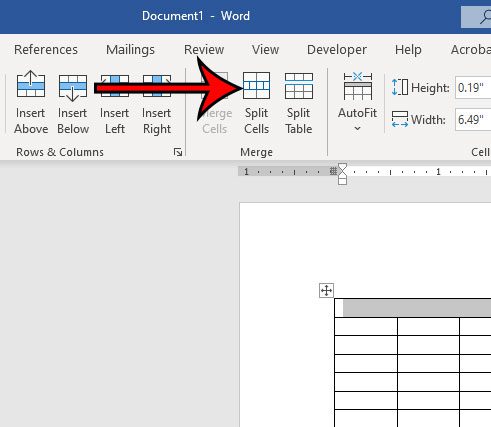Click the Insert Above button
491x427 pixels.
(x=31, y=102)
